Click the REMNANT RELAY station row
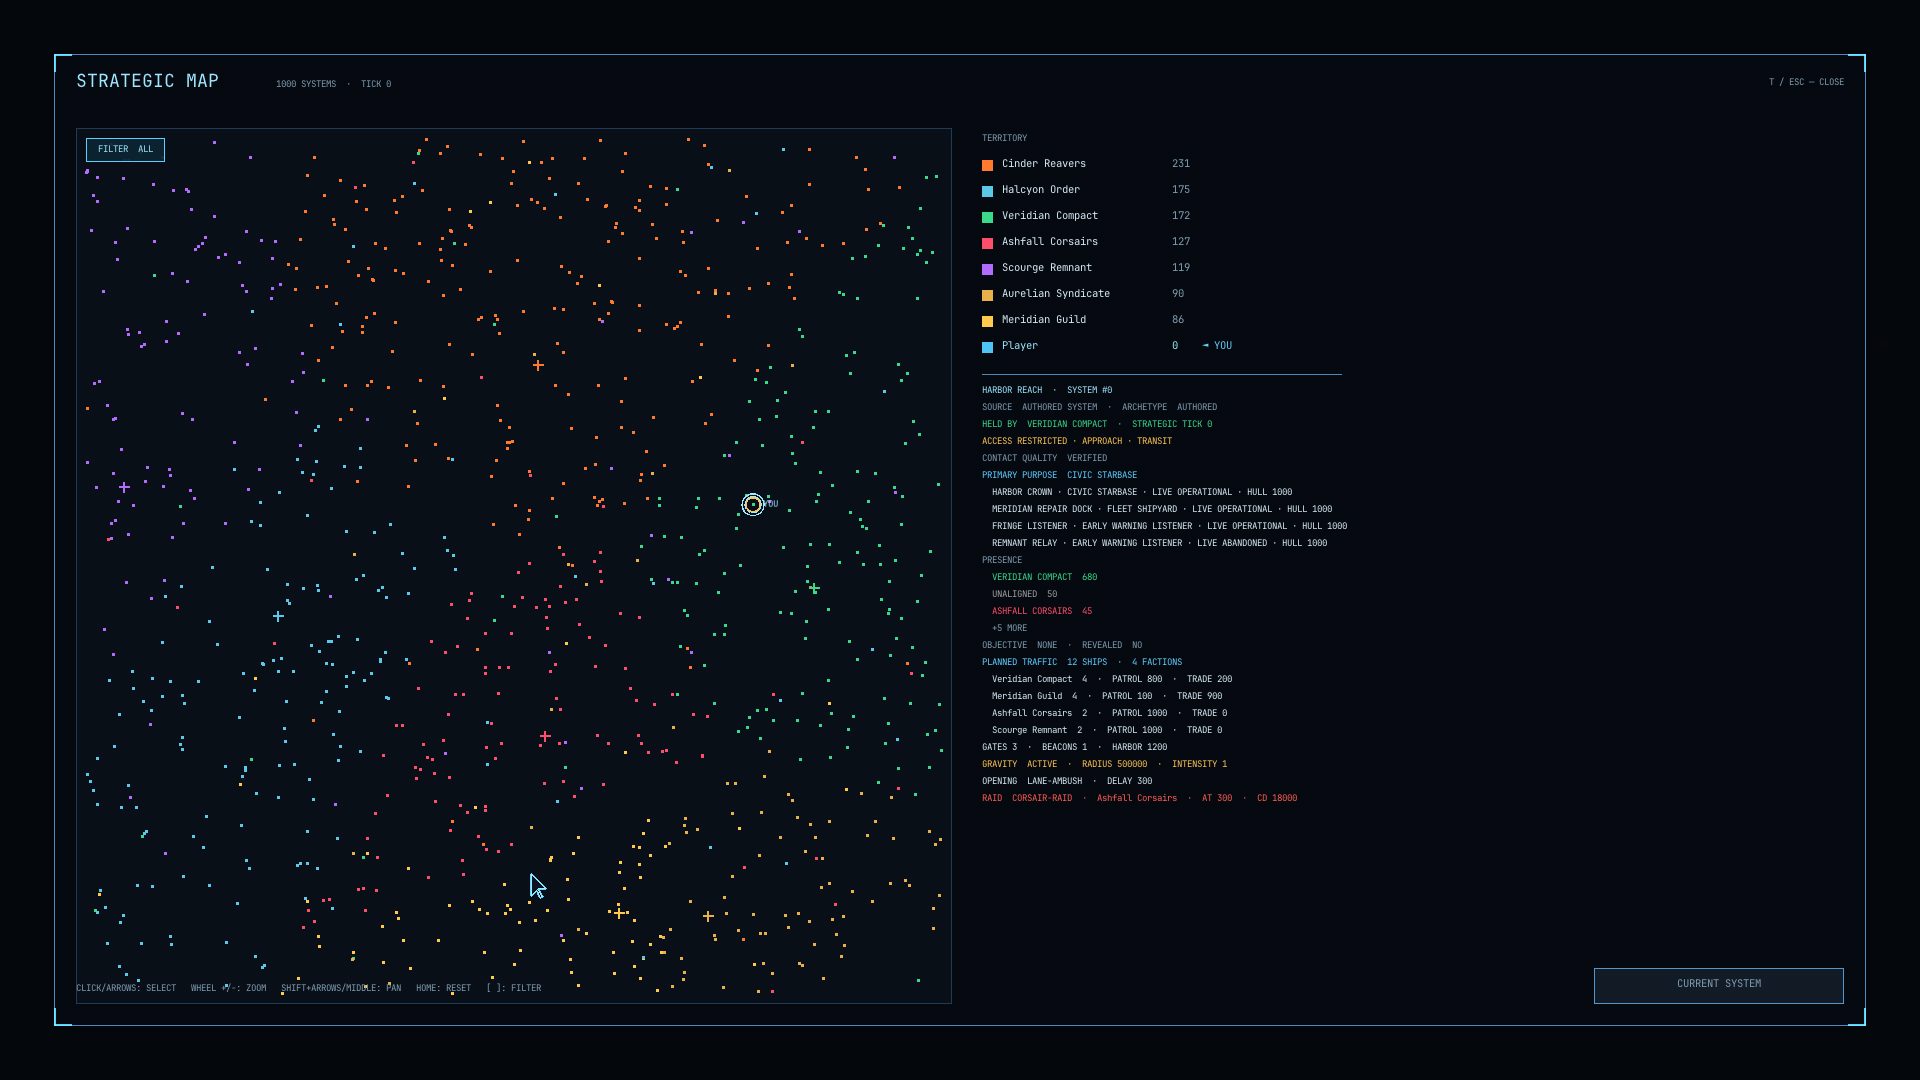 pyautogui.click(x=1159, y=543)
